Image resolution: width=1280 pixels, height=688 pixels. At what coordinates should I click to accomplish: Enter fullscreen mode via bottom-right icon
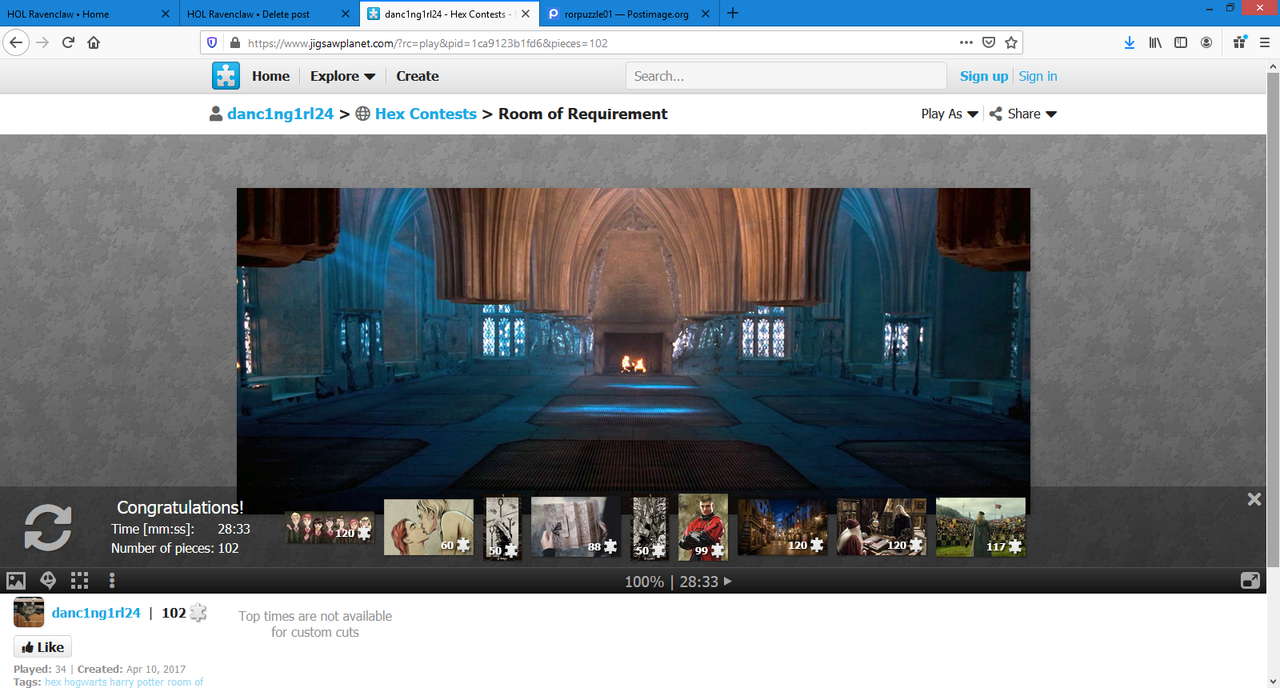pos(1250,581)
